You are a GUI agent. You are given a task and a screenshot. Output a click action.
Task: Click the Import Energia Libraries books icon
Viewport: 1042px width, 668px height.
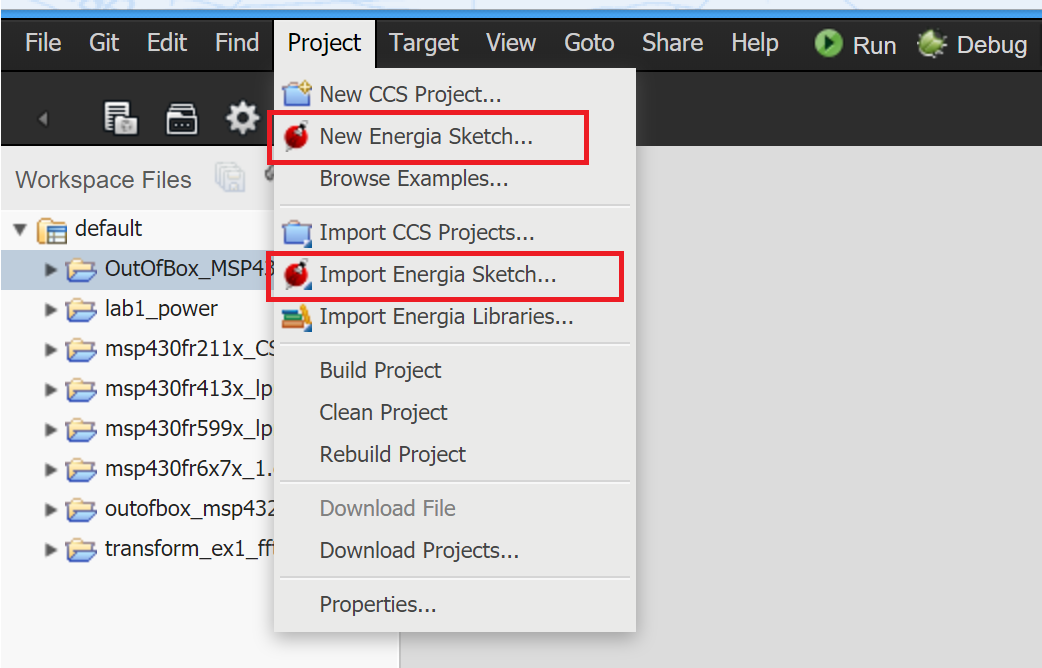click(296, 318)
